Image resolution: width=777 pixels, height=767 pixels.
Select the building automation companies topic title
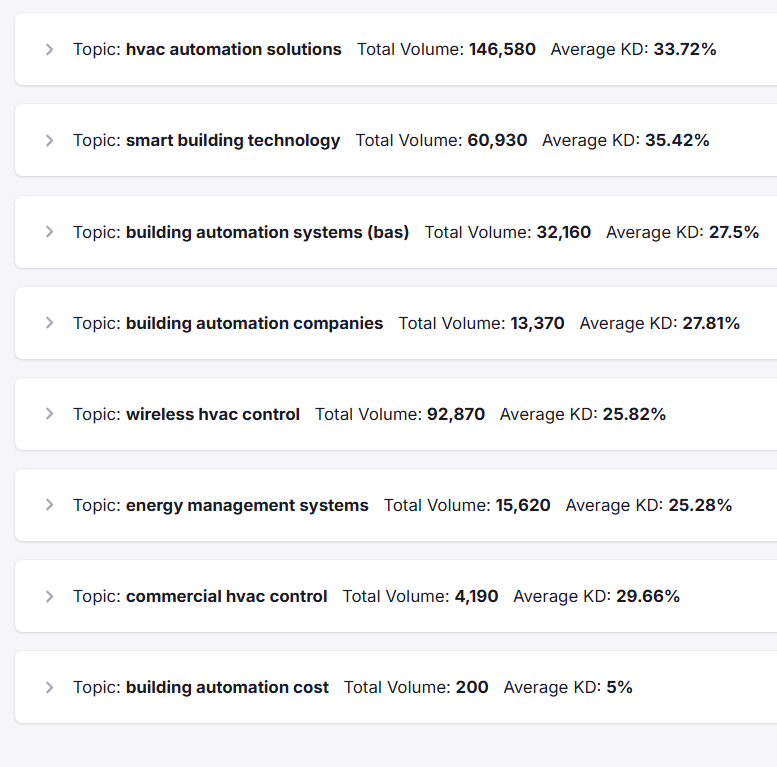[254, 323]
